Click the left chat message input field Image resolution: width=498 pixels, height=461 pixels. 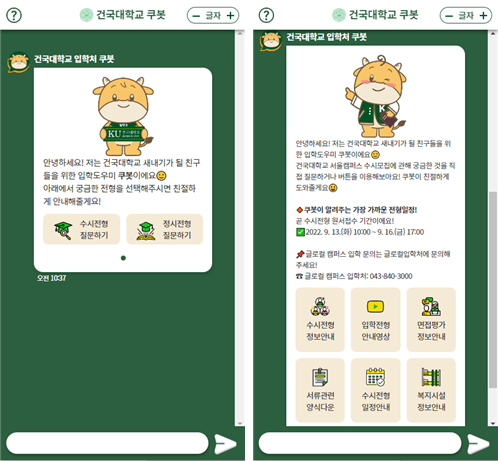107,443
